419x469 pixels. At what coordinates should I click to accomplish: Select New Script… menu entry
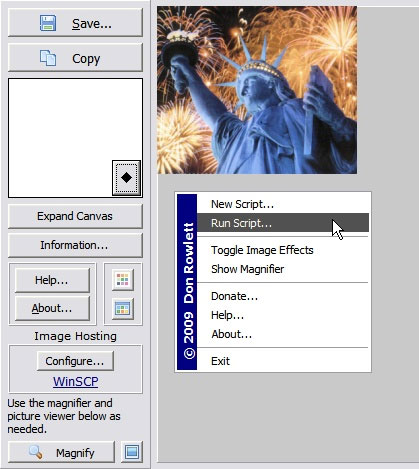[x=242, y=204]
